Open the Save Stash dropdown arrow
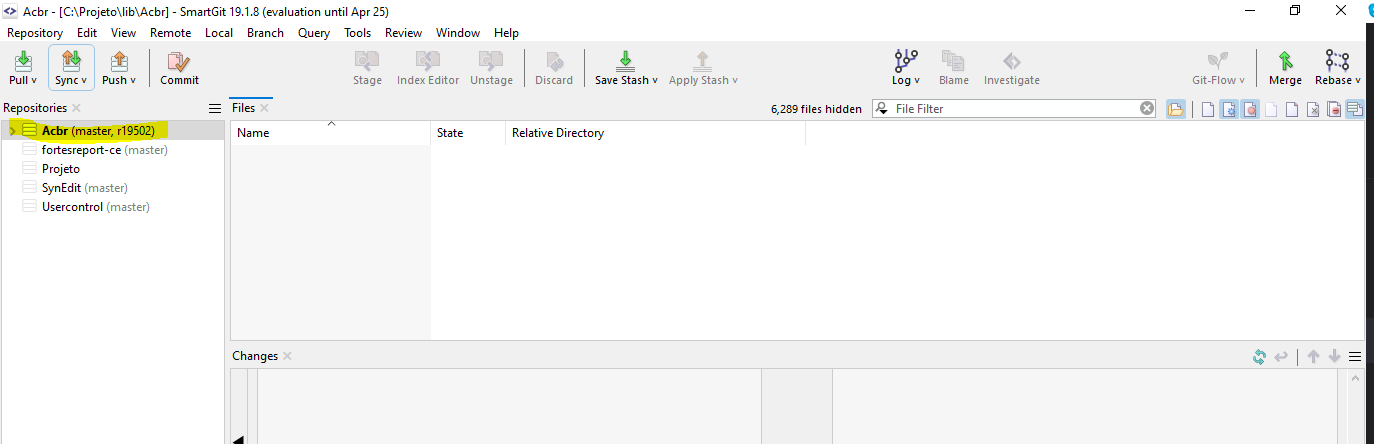This screenshot has height=444, width=1374. (654, 80)
